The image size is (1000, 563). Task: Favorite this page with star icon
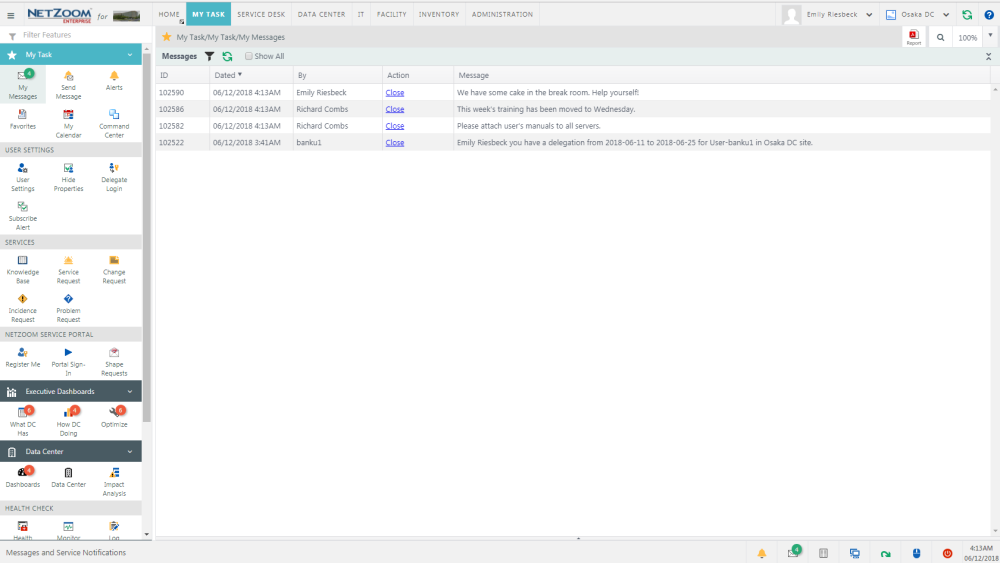point(166,37)
